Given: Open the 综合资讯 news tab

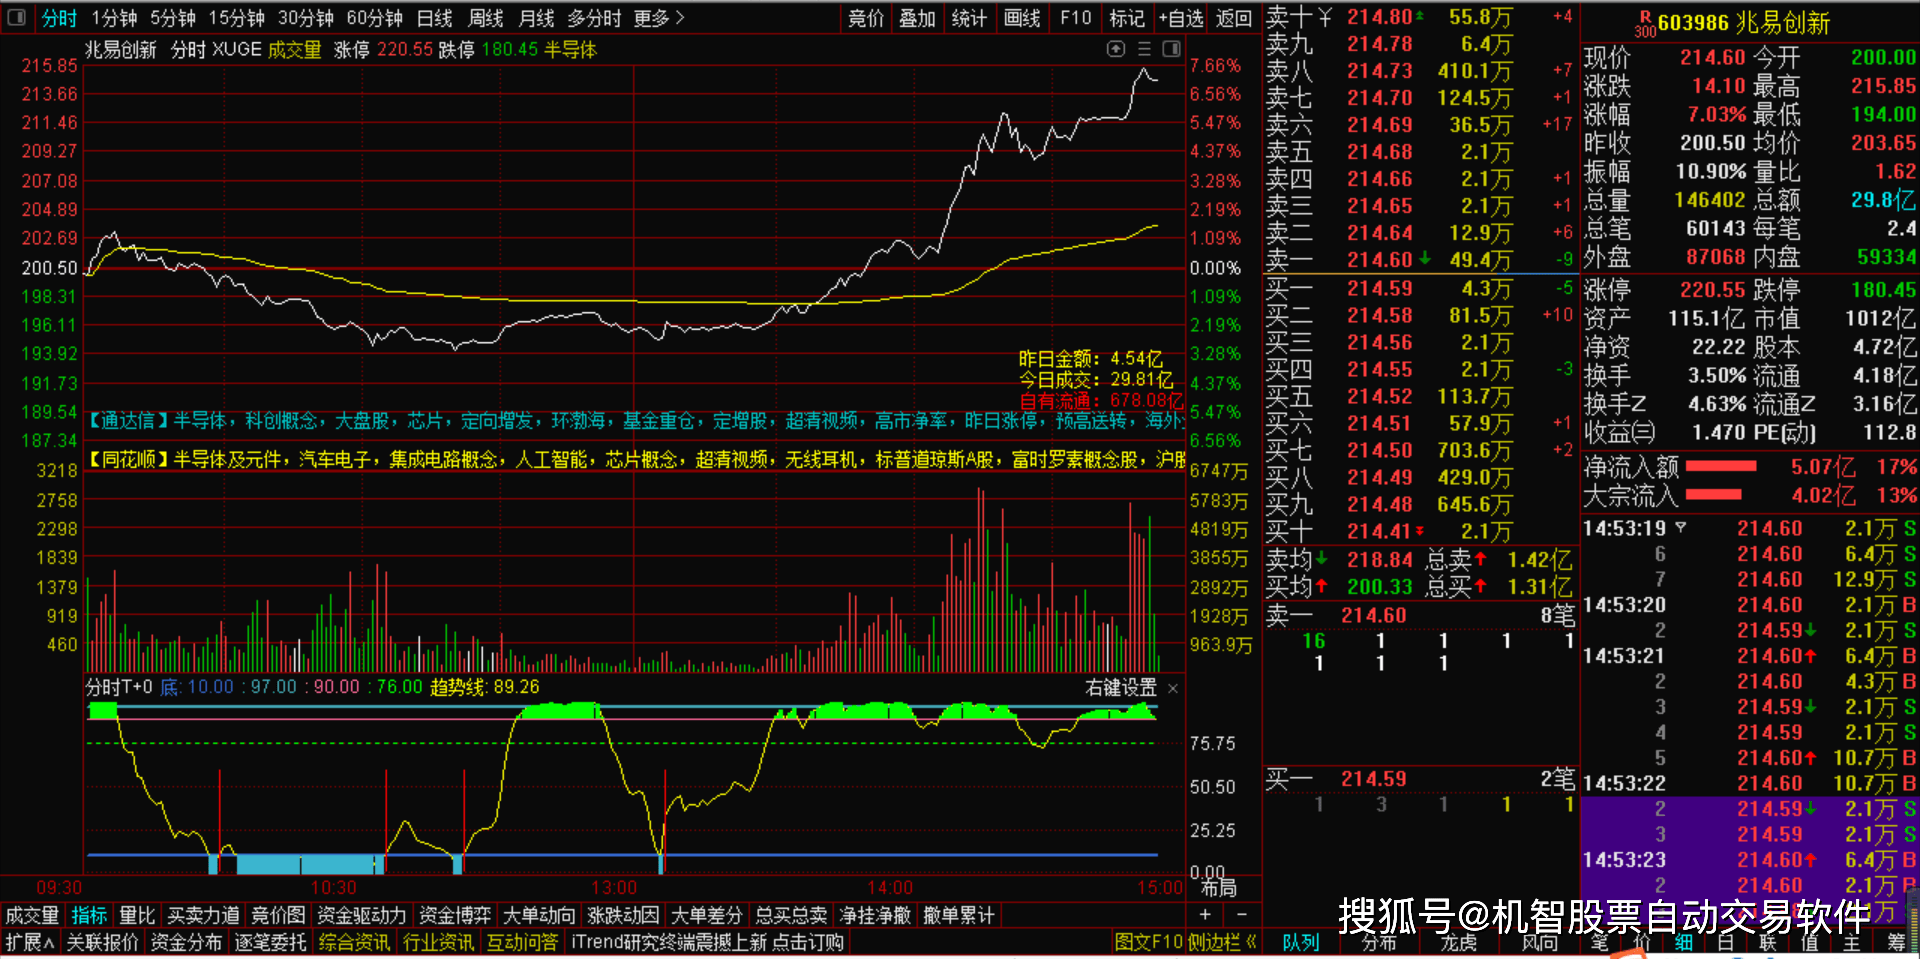Looking at the screenshot, I should (x=354, y=942).
